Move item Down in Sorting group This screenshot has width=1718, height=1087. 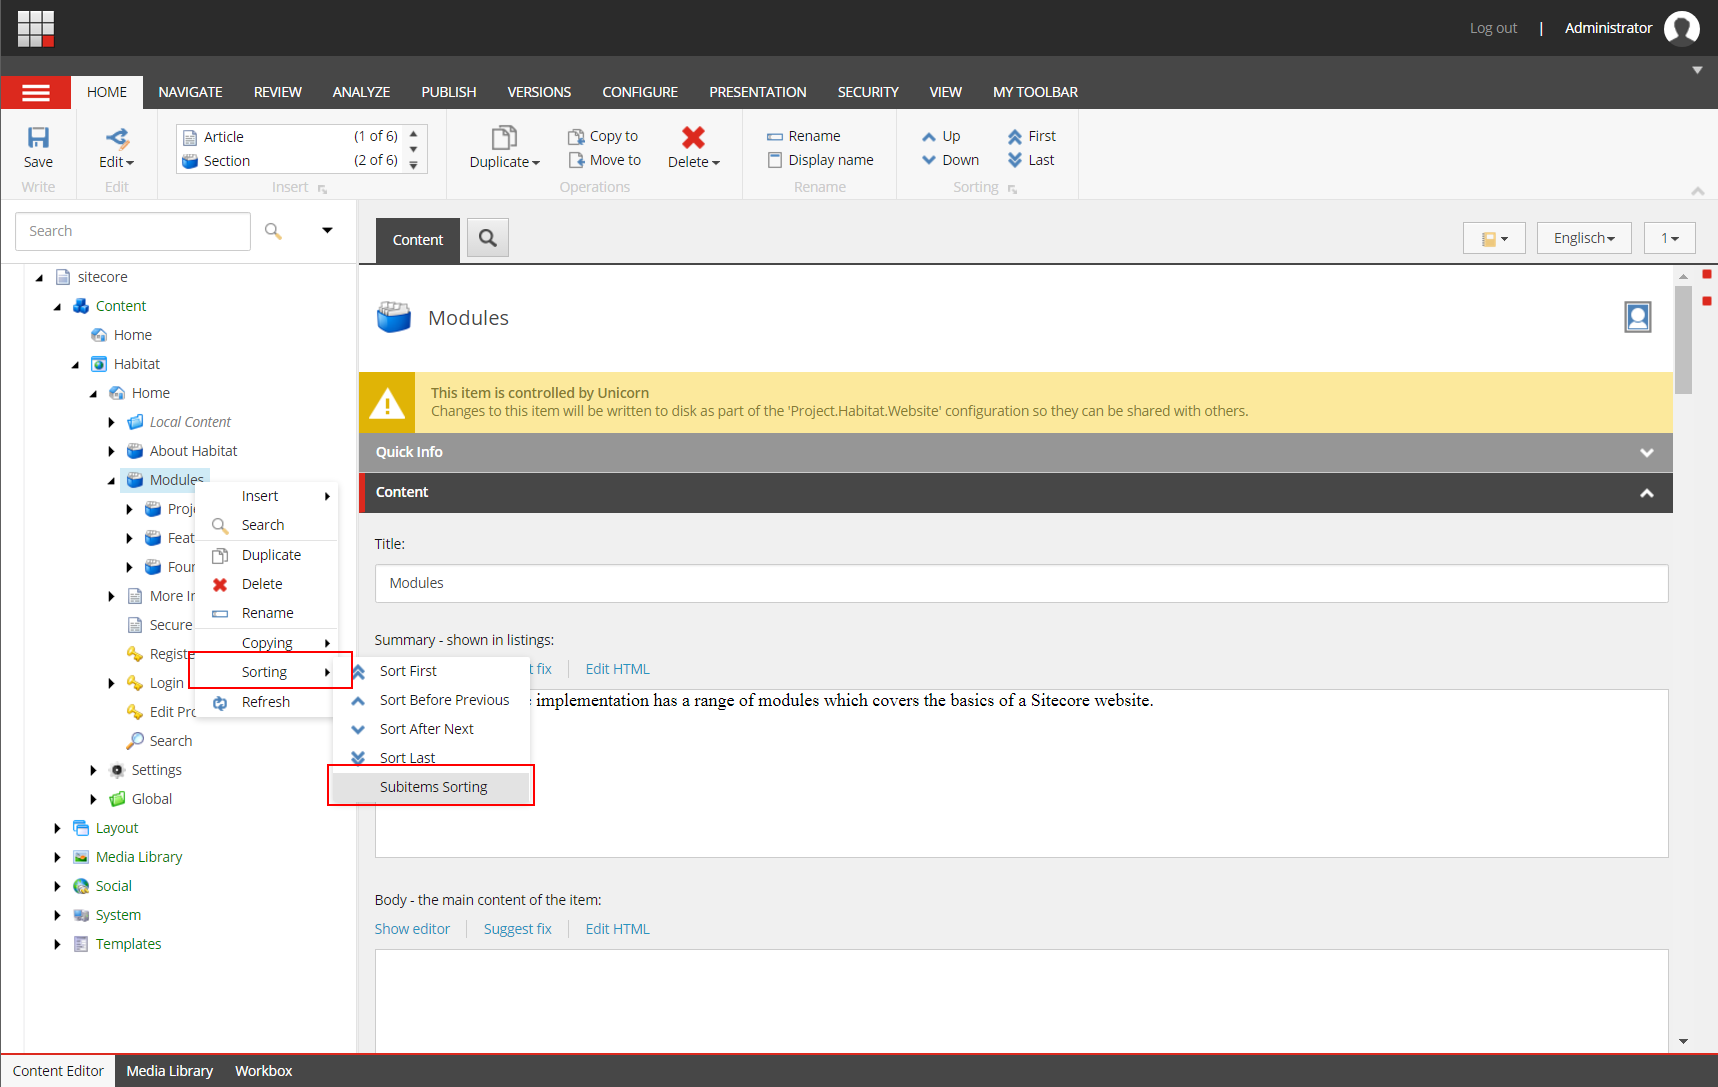[950, 160]
